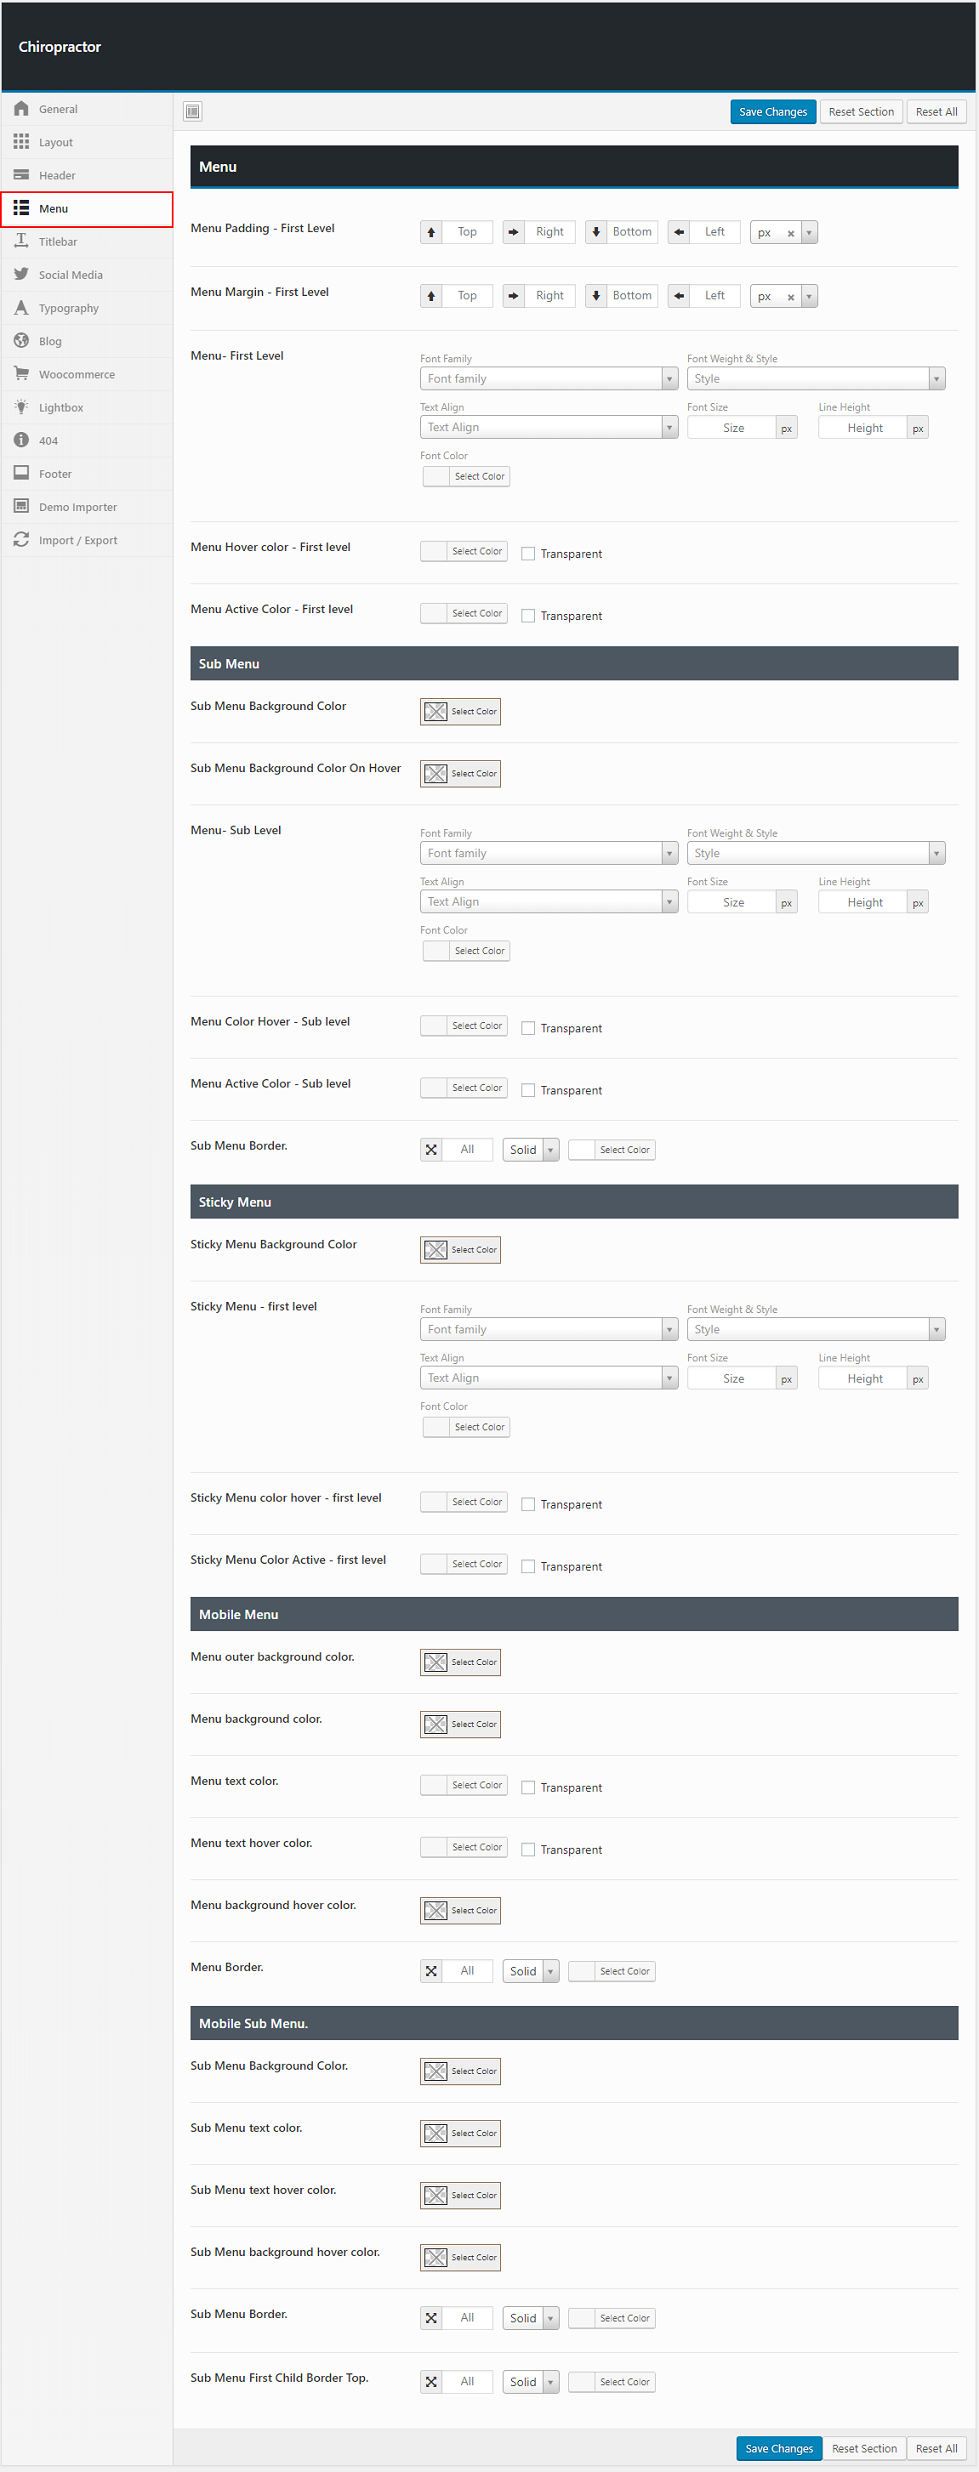
Task: Click the Layout grid icon in sidebar
Action: pos(21,142)
